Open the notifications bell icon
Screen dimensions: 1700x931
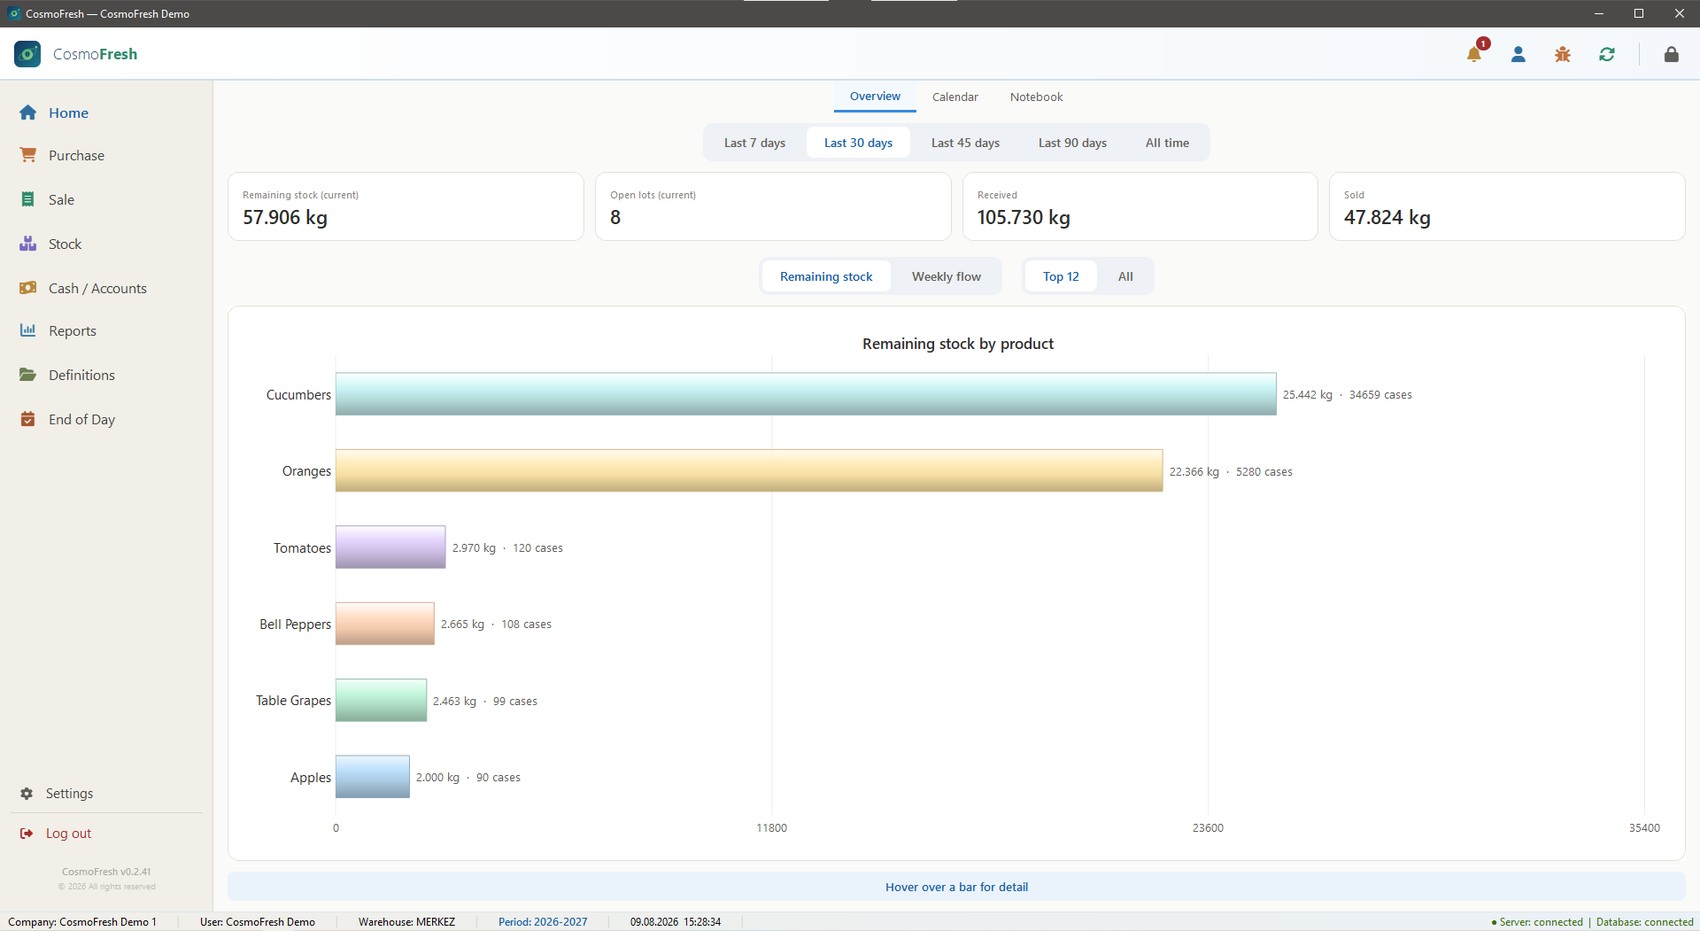tap(1474, 54)
